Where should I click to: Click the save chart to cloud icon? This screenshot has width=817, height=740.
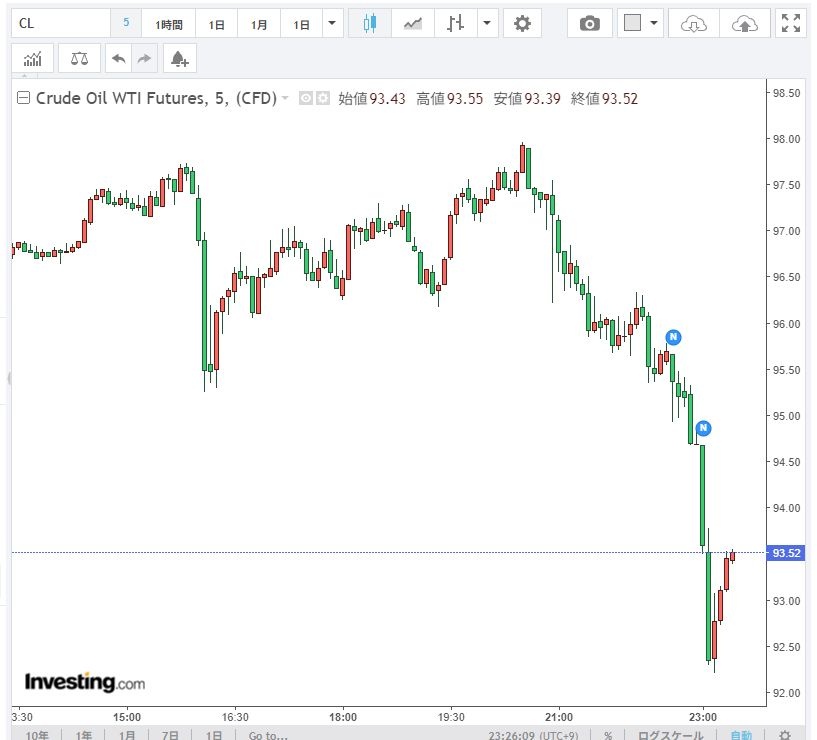pyautogui.click(x=744, y=23)
